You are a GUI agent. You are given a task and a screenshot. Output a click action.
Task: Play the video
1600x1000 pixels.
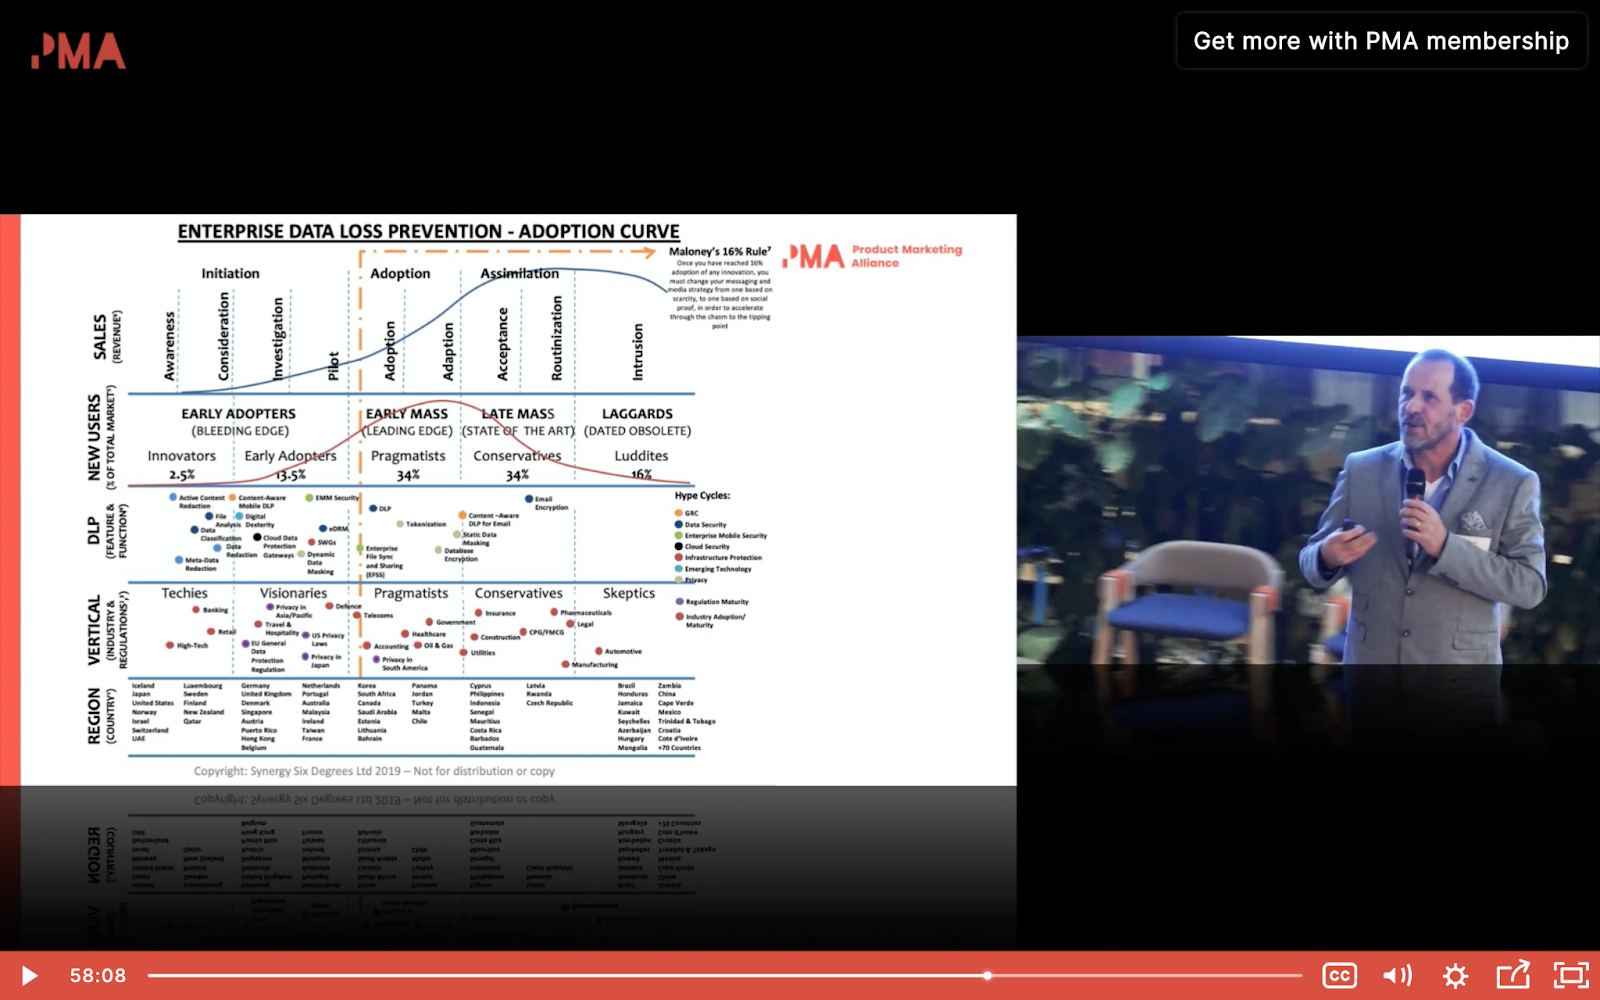29,975
